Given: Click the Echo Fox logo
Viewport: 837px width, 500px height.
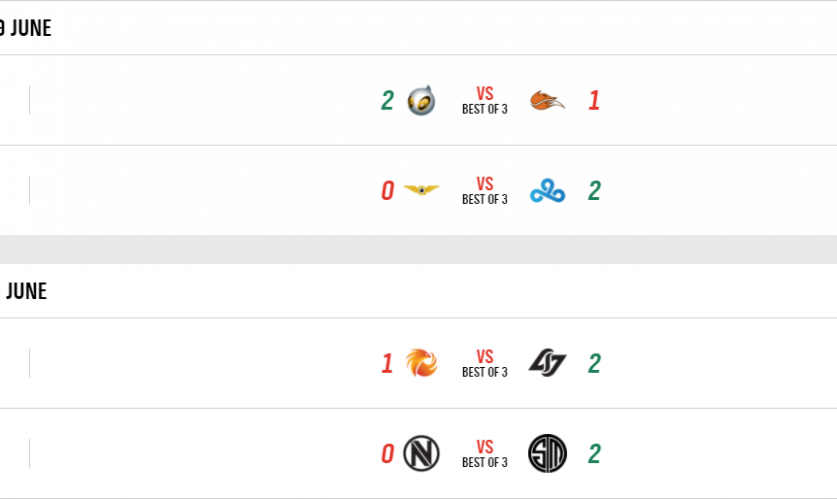Looking at the screenshot, I should pyautogui.click(x=547, y=101).
